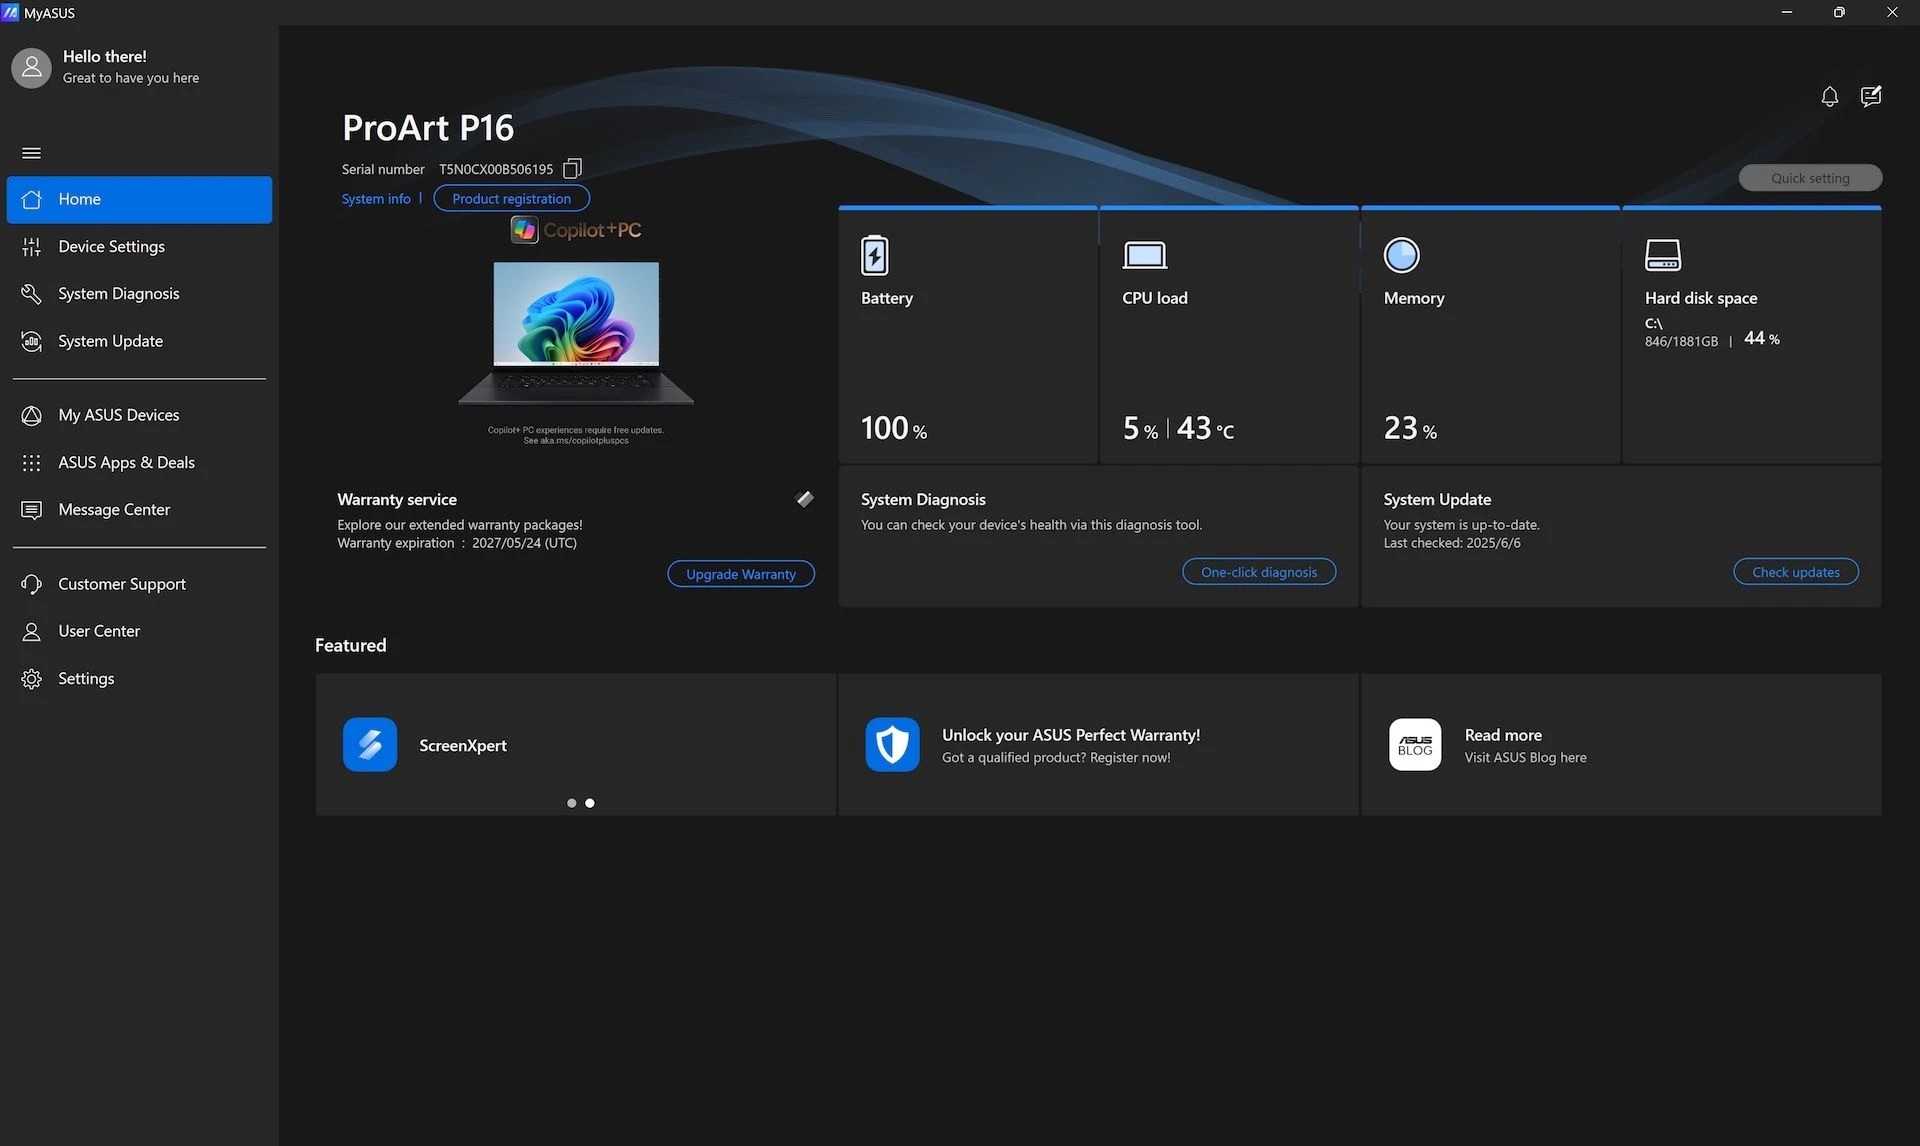Image resolution: width=1920 pixels, height=1146 pixels.
Task: Click the CPU load laptop icon
Action: click(1144, 255)
